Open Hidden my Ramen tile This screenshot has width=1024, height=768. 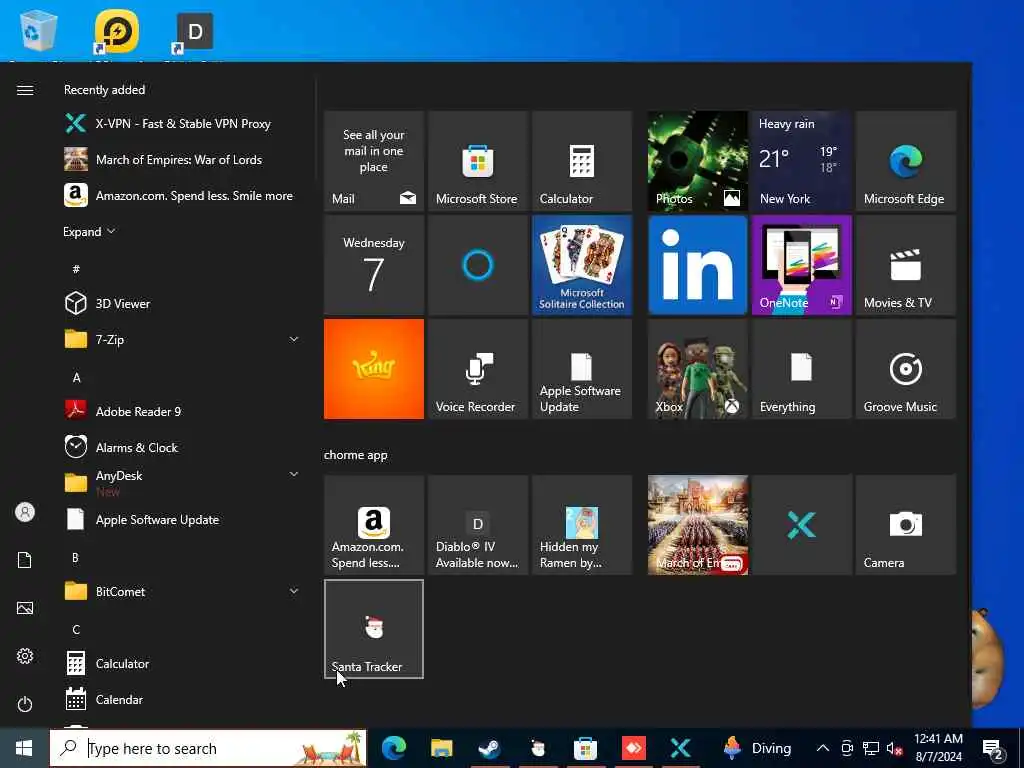tap(581, 525)
